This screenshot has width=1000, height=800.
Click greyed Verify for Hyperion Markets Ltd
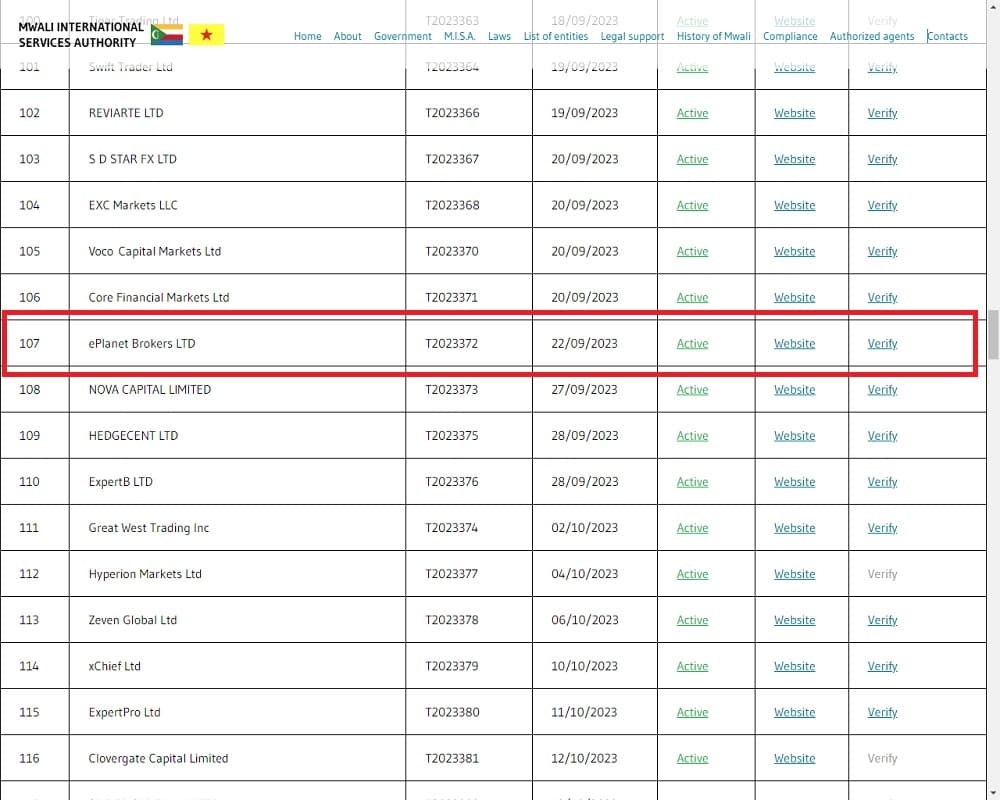pos(882,574)
